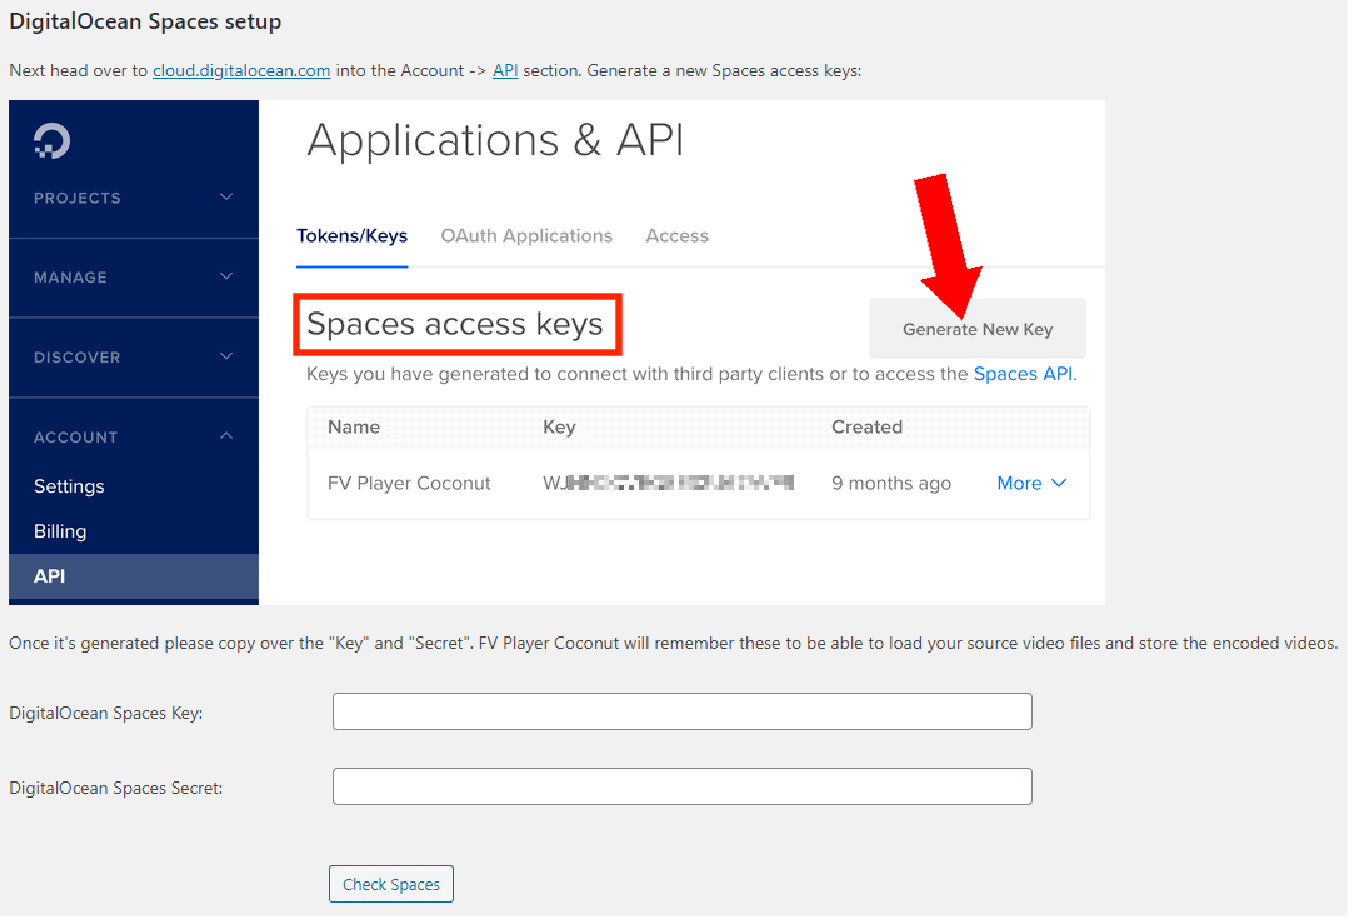Click the ACCOUNT sidebar heading
Image resolution: width=1348 pixels, height=917 pixels.
point(76,437)
